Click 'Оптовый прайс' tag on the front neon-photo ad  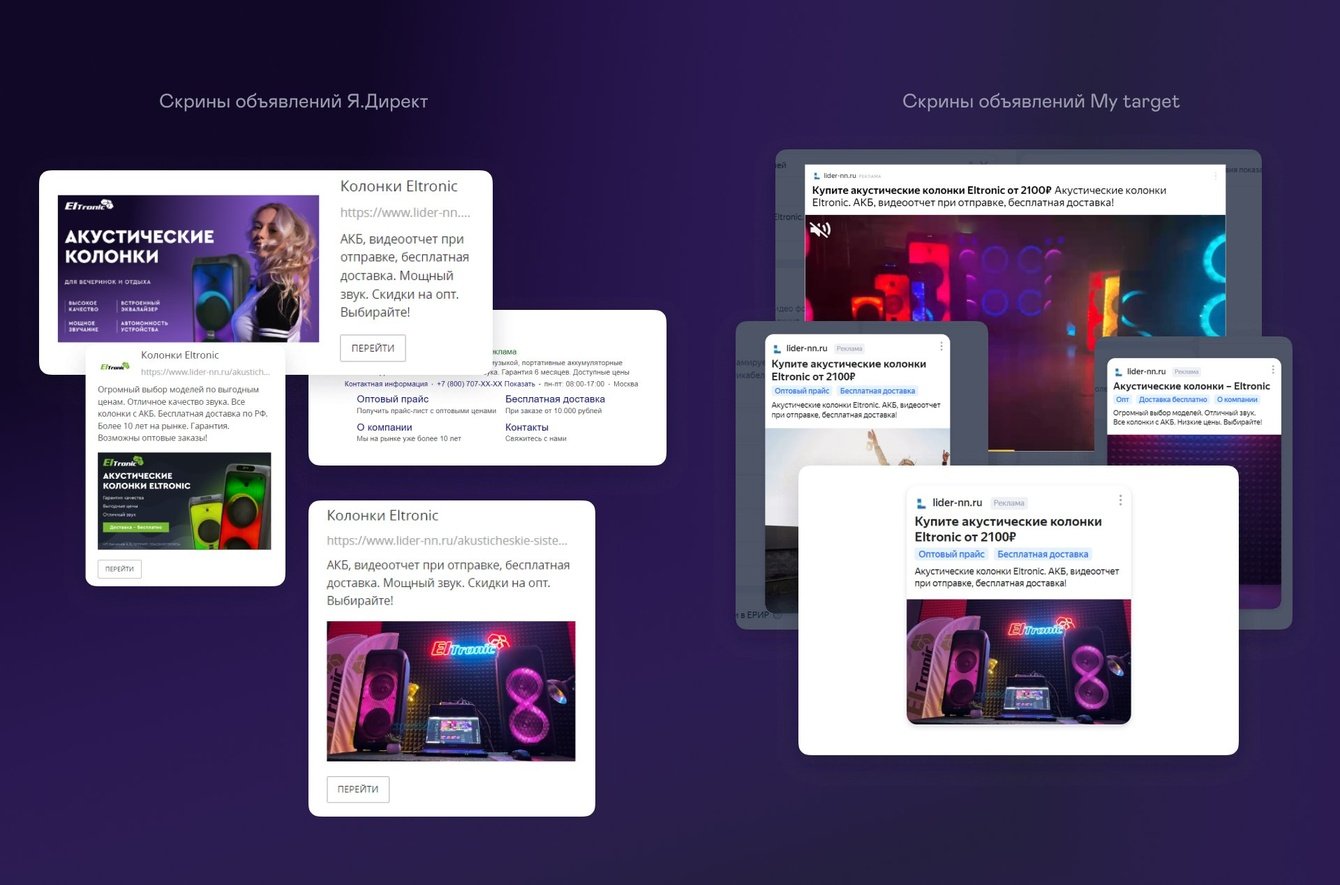pos(952,554)
